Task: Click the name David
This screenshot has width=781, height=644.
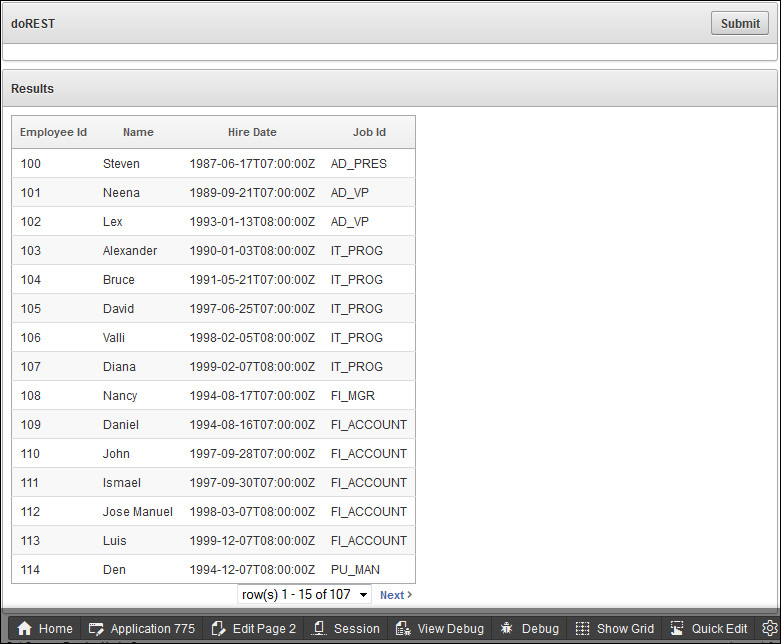Action: (x=118, y=308)
